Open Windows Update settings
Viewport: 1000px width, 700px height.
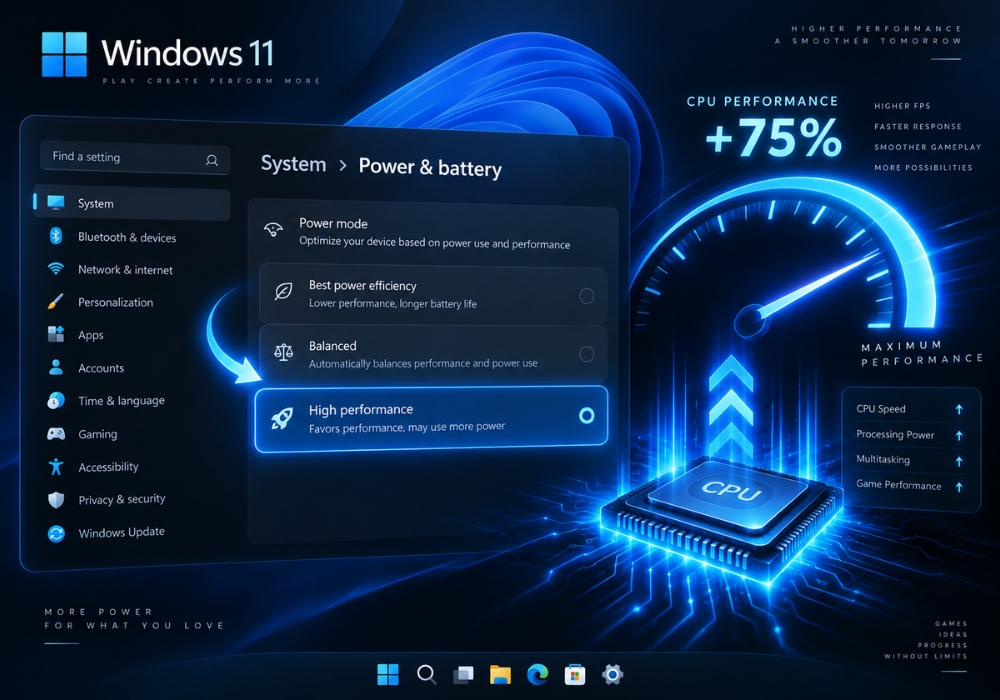[x=132, y=533]
